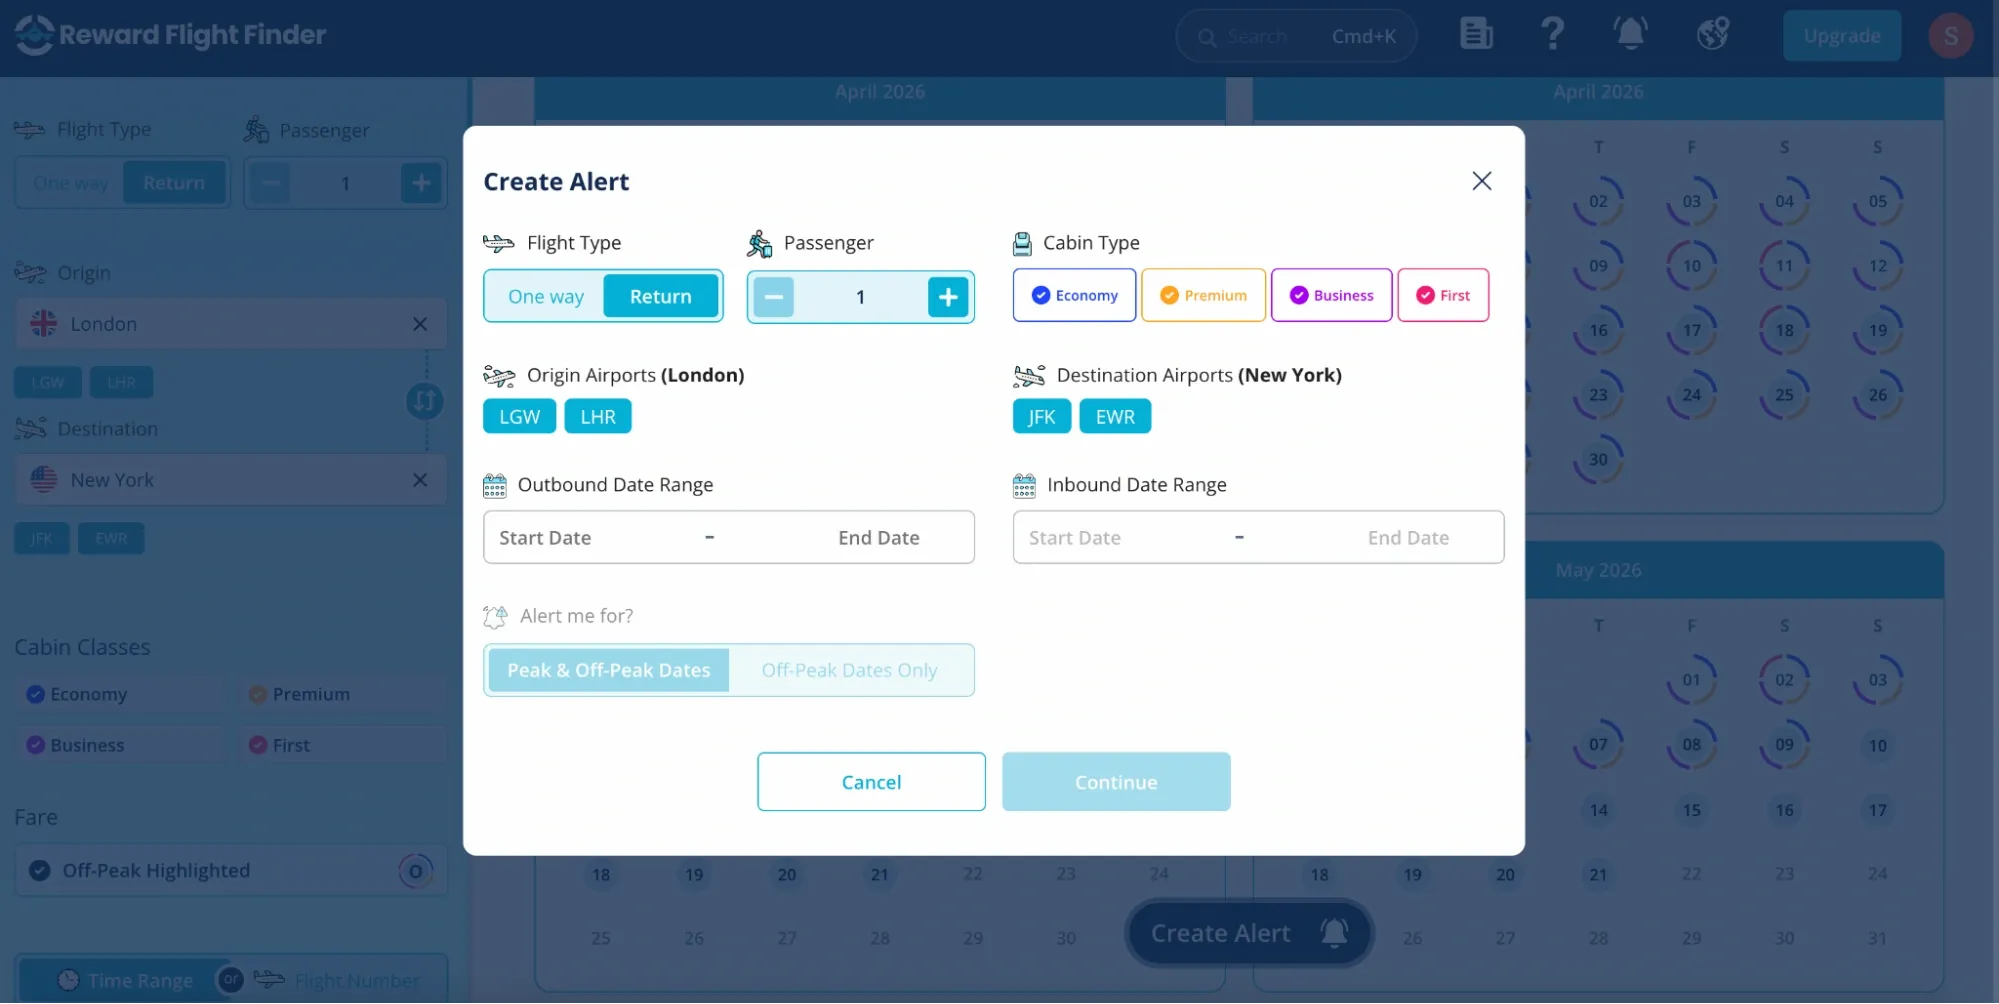This screenshot has height=1004, width=1999.
Task: Open the help question mark icon
Action: click(1552, 34)
